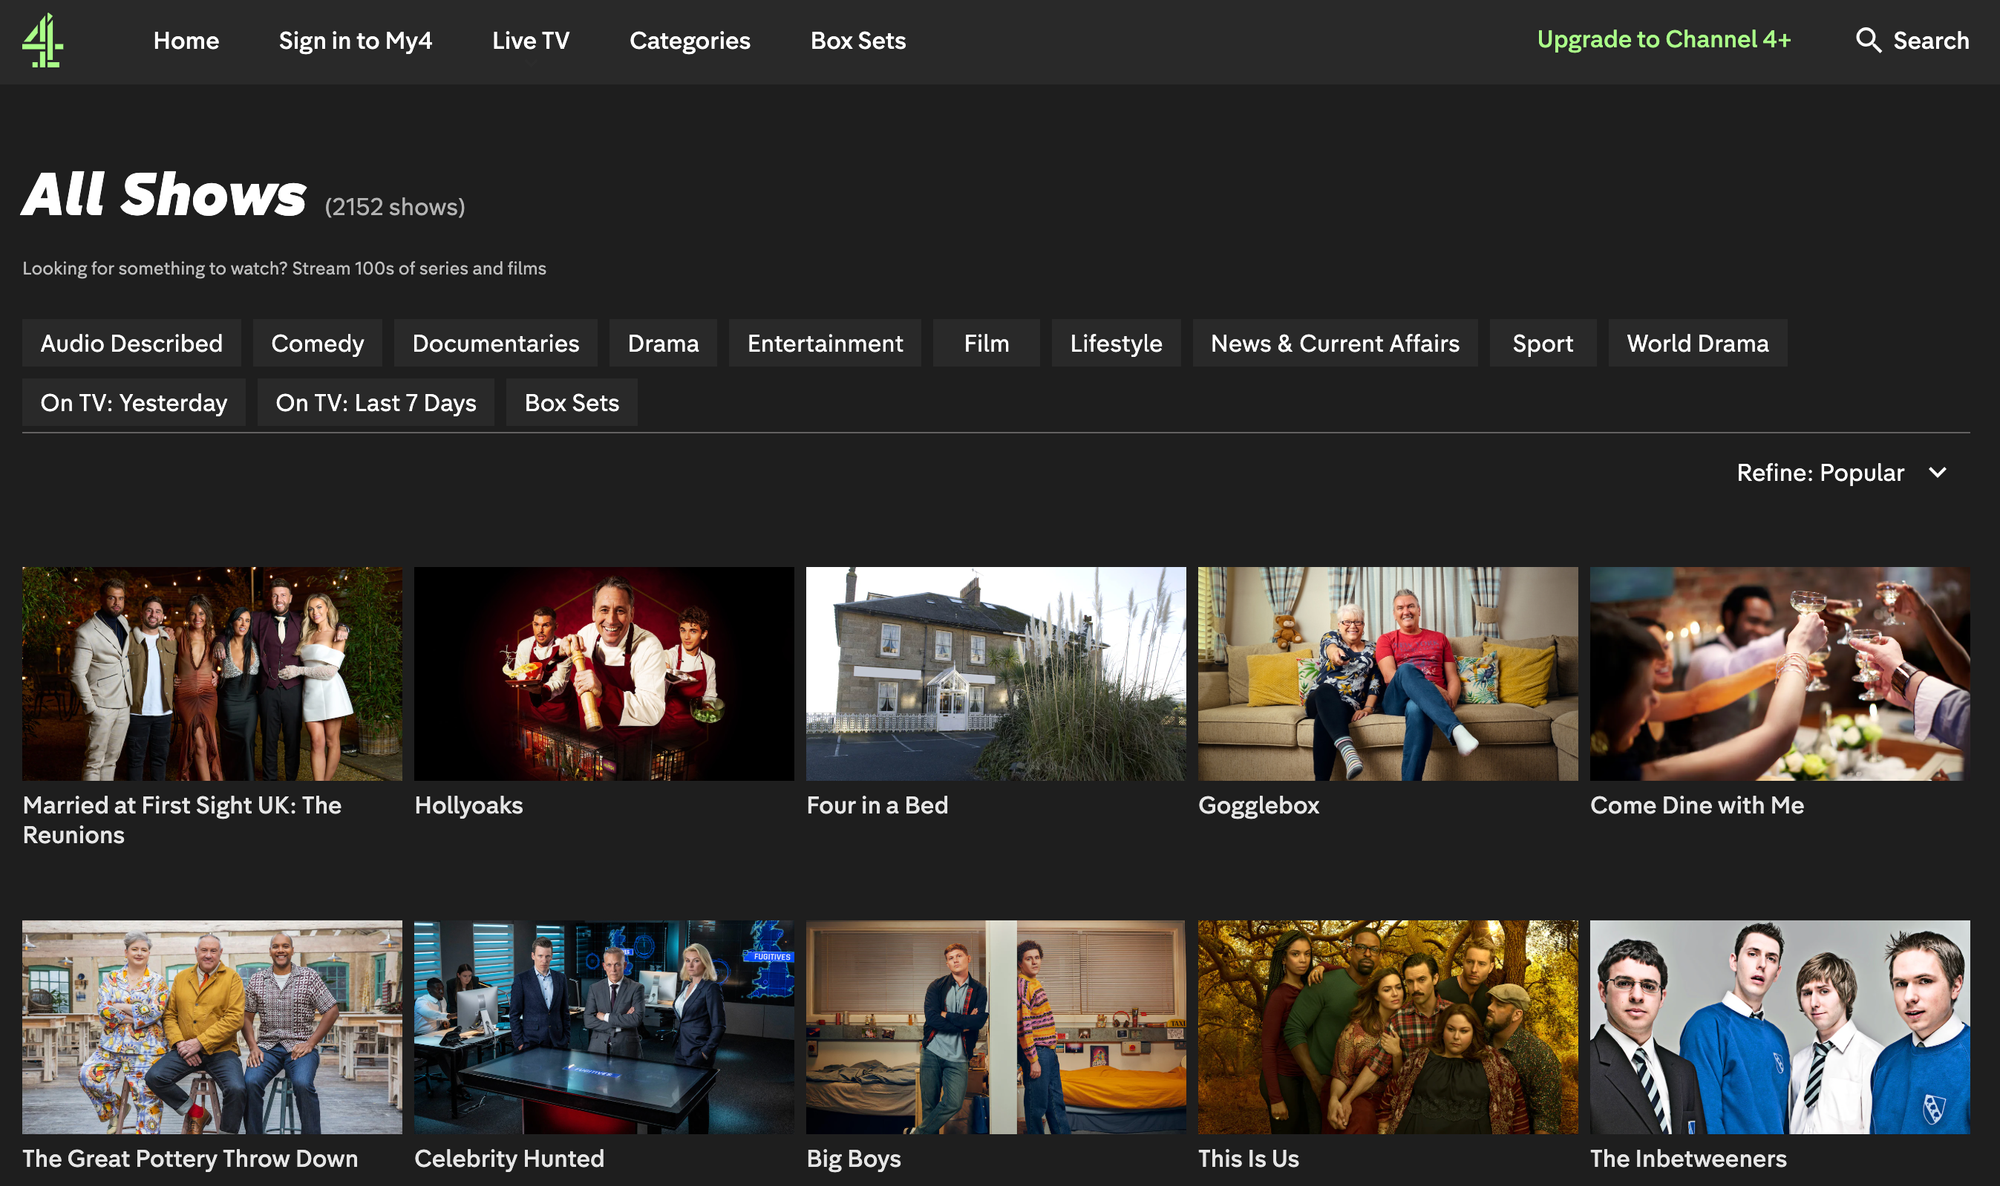Open Live TV from the top navigation

pos(530,40)
